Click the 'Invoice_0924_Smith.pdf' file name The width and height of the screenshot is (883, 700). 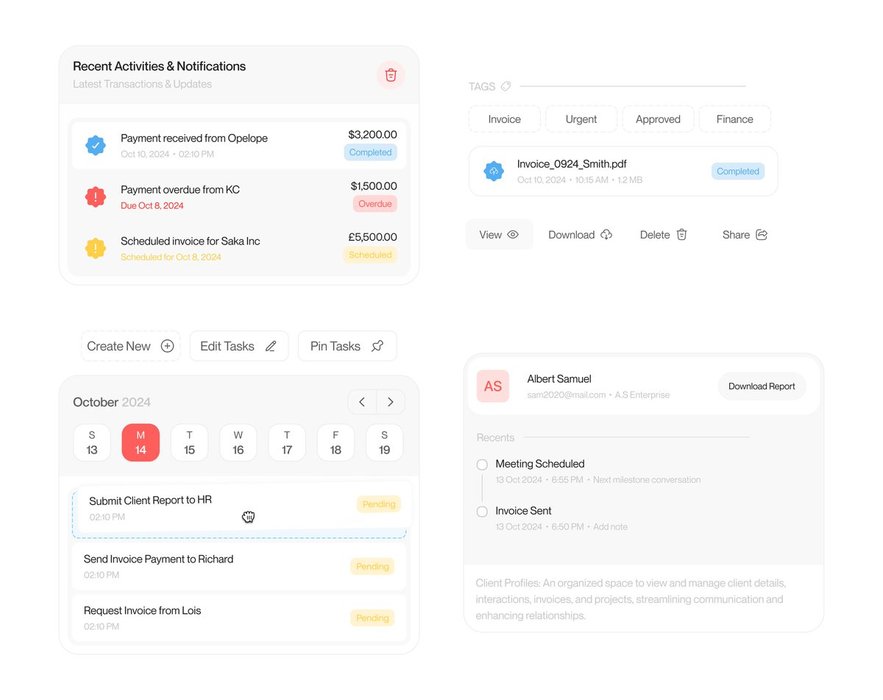tap(572, 164)
